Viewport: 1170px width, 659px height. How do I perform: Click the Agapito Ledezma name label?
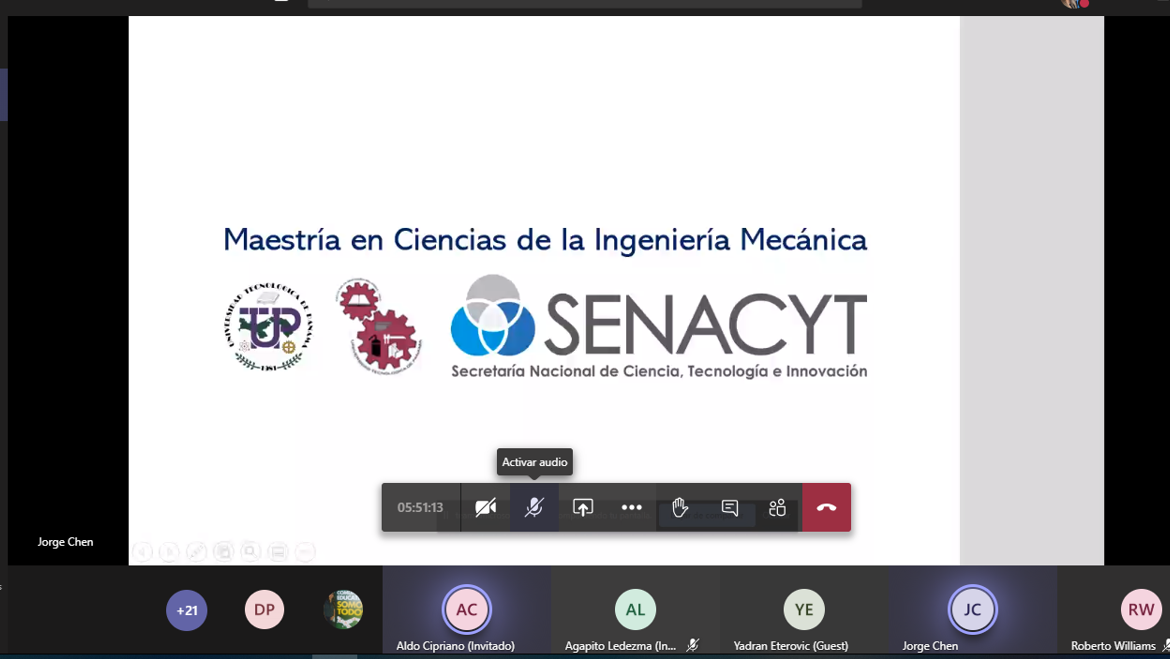[620, 646]
